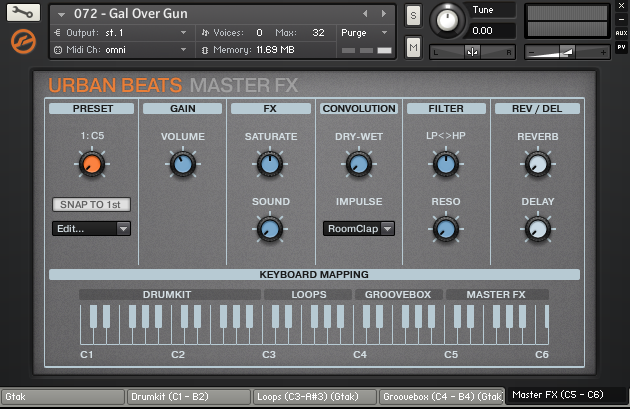The image size is (630, 409).
Task: Open the Edit... preset dropdown
Action: point(91,228)
